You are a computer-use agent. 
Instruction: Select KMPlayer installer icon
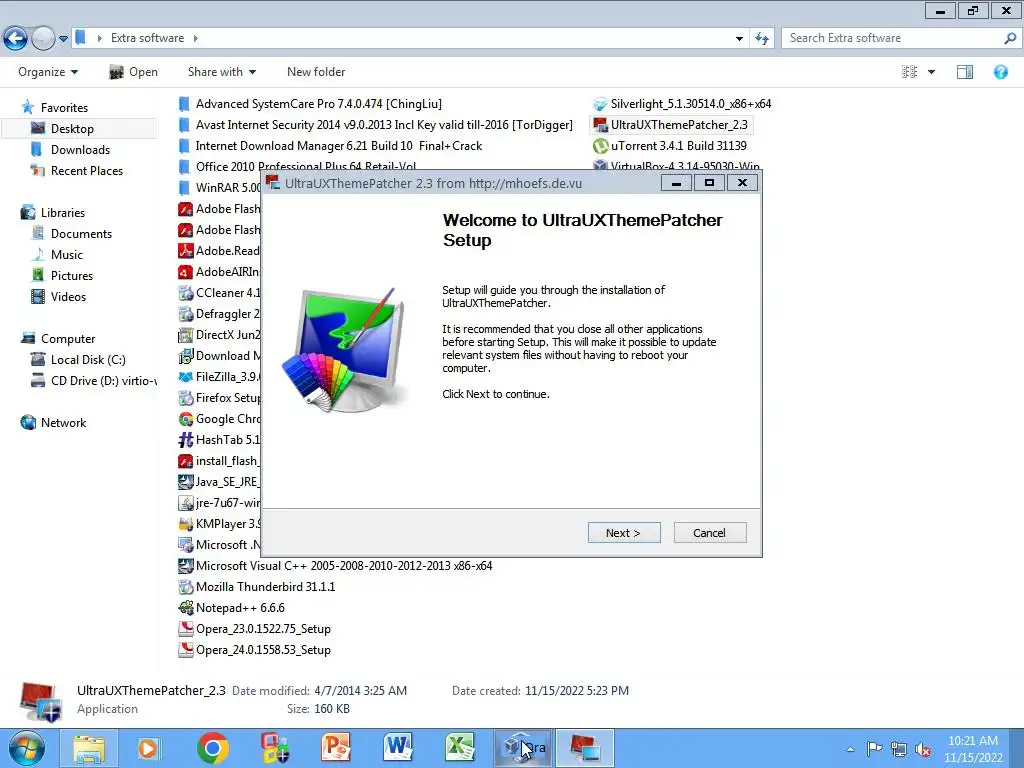coord(185,524)
